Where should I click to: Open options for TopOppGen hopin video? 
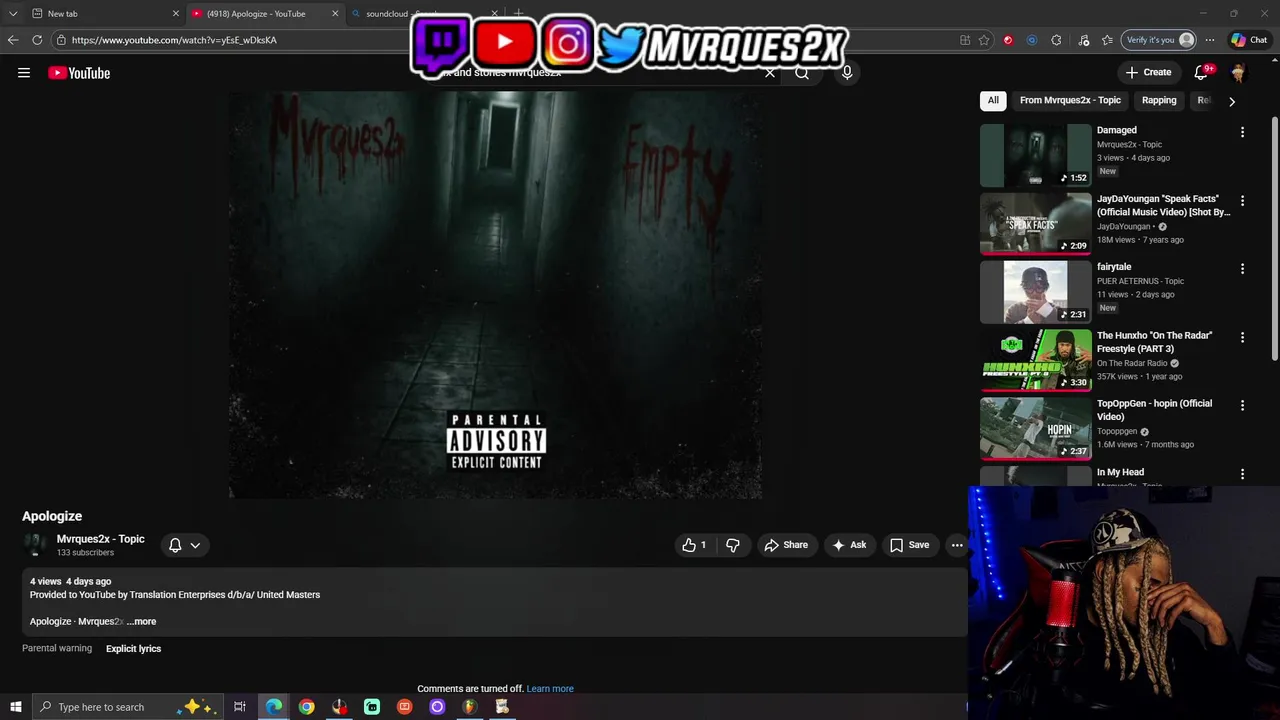[1242, 405]
